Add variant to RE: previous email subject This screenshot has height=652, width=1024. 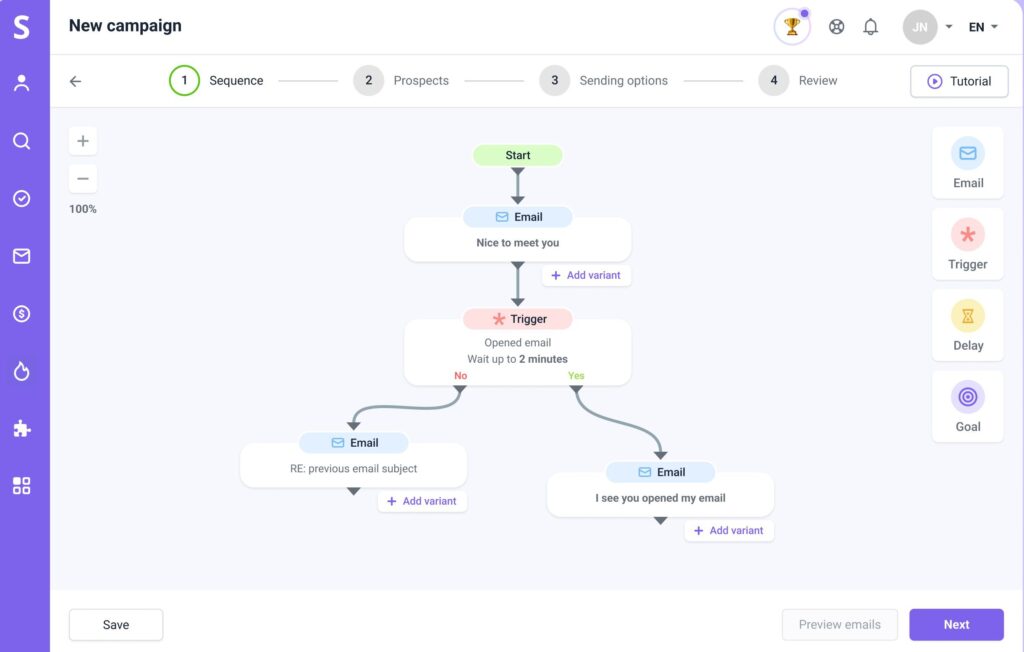(422, 501)
